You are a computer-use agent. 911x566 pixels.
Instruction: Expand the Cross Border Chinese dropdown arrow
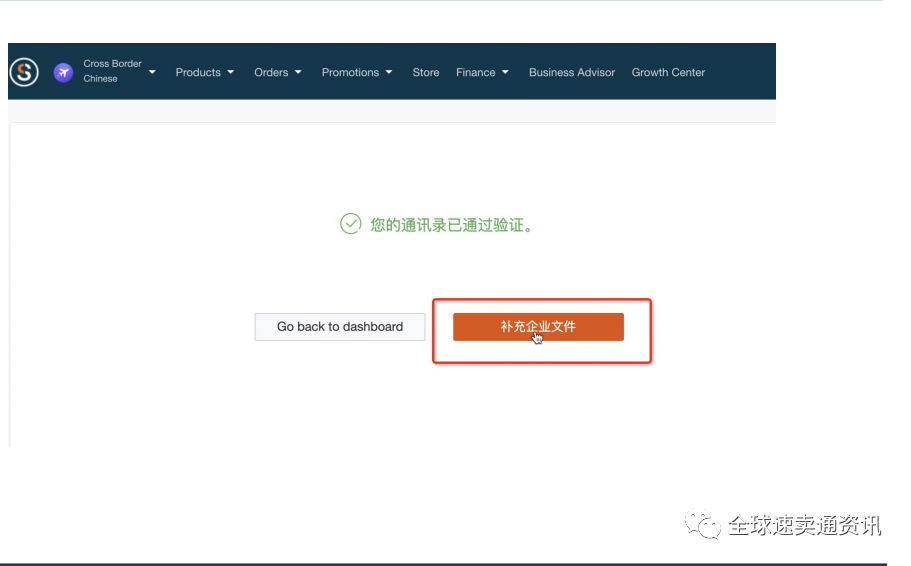(x=152, y=72)
